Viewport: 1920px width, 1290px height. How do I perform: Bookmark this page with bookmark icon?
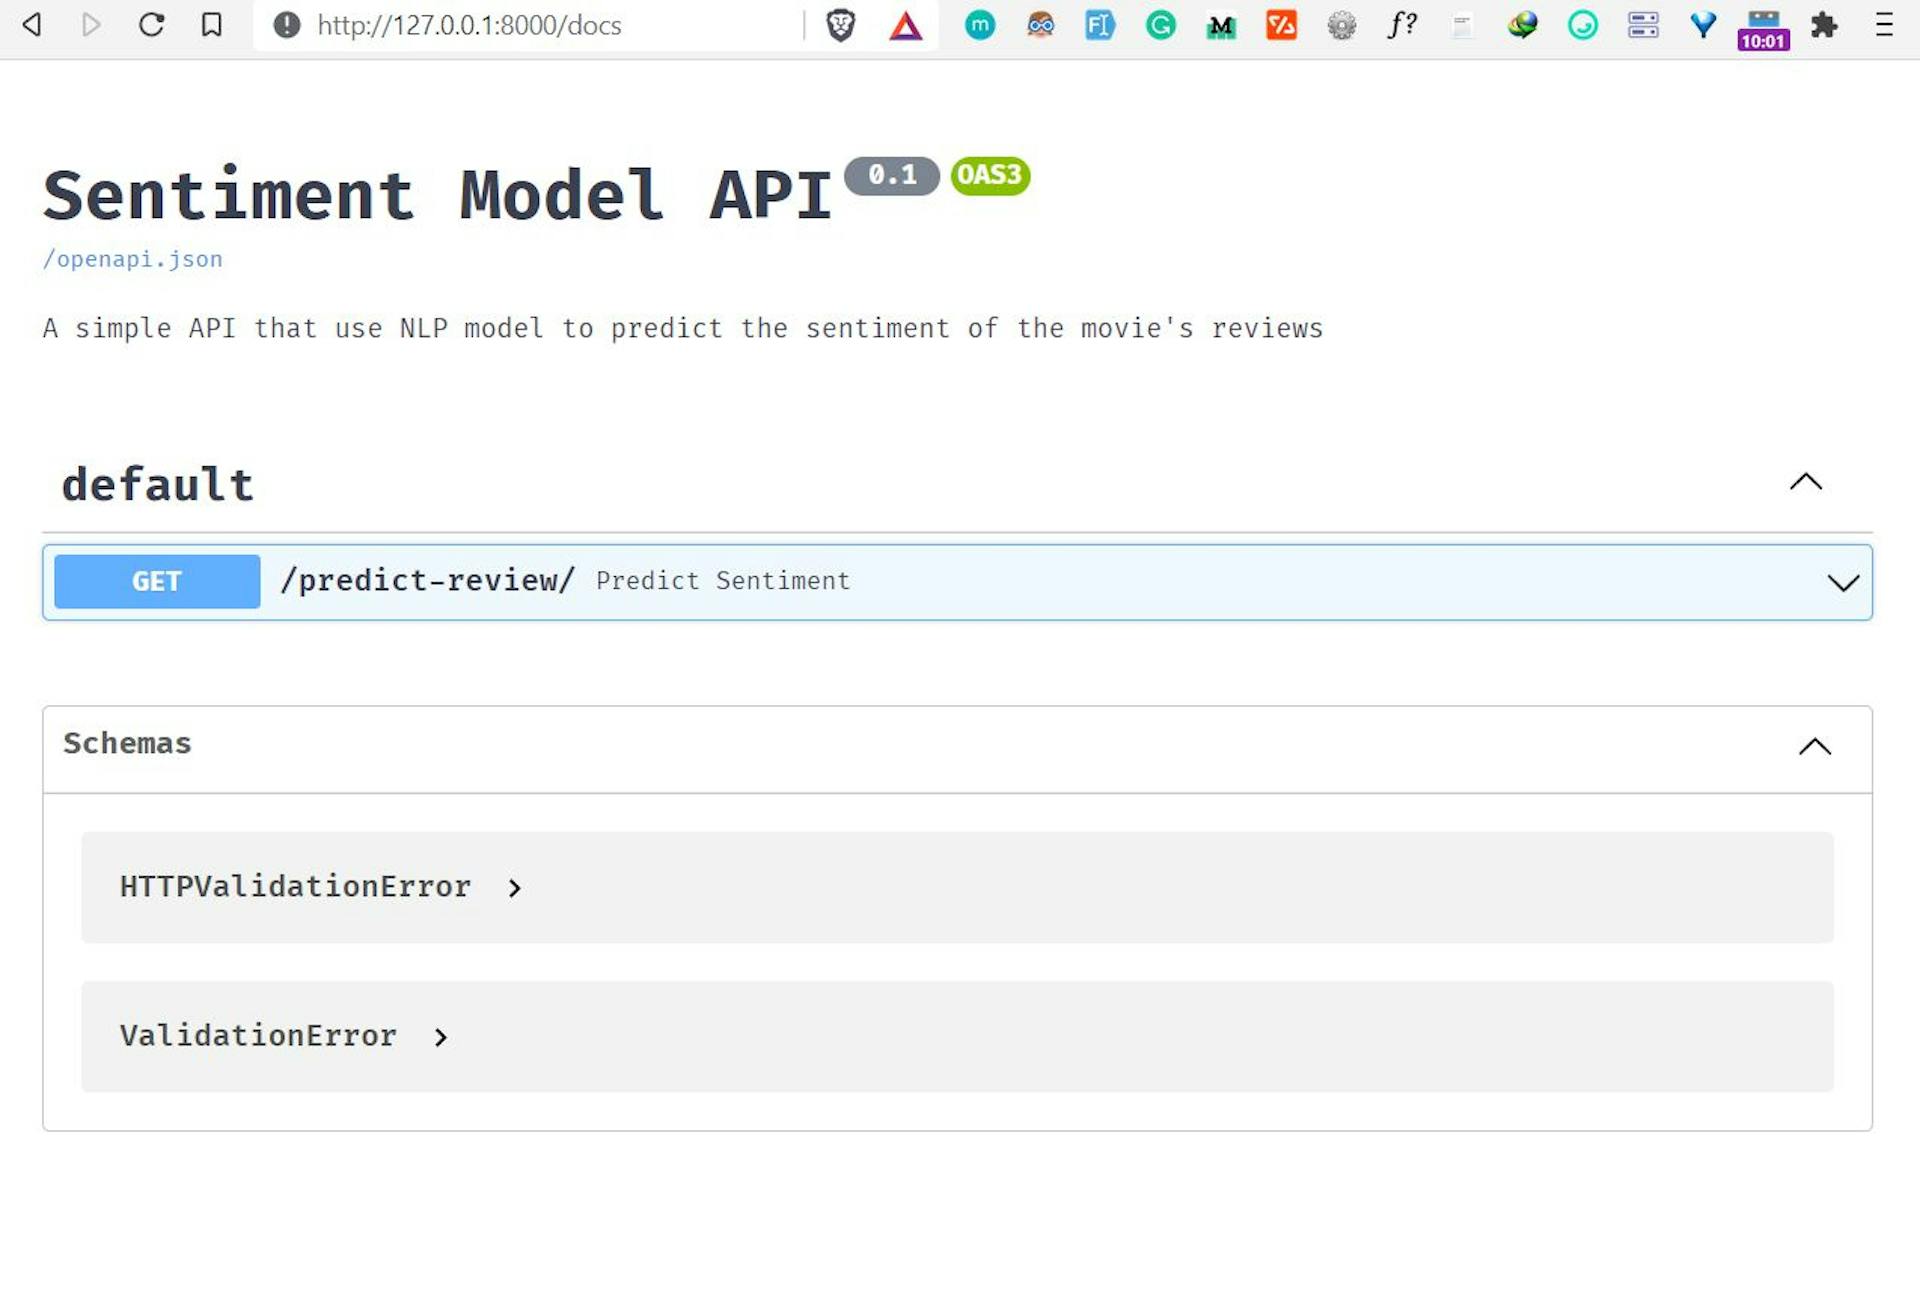coord(211,25)
